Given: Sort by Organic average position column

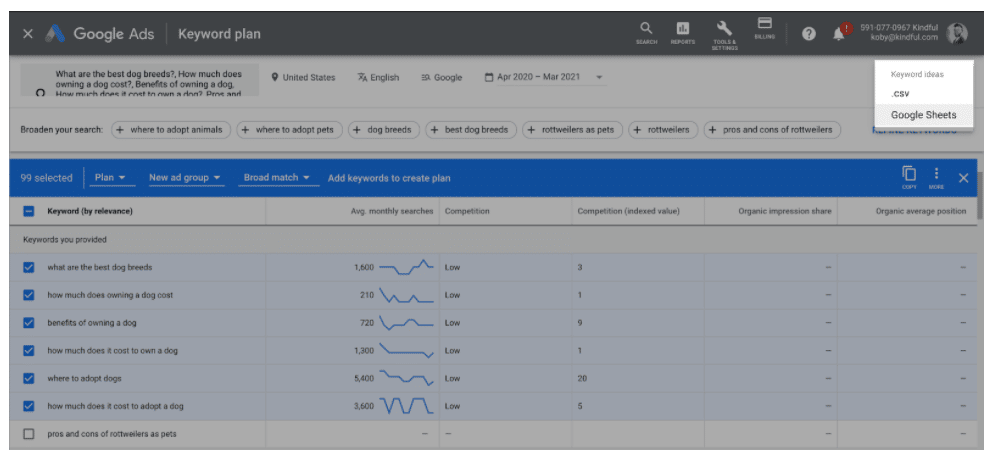Looking at the screenshot, I should [921, 211].
